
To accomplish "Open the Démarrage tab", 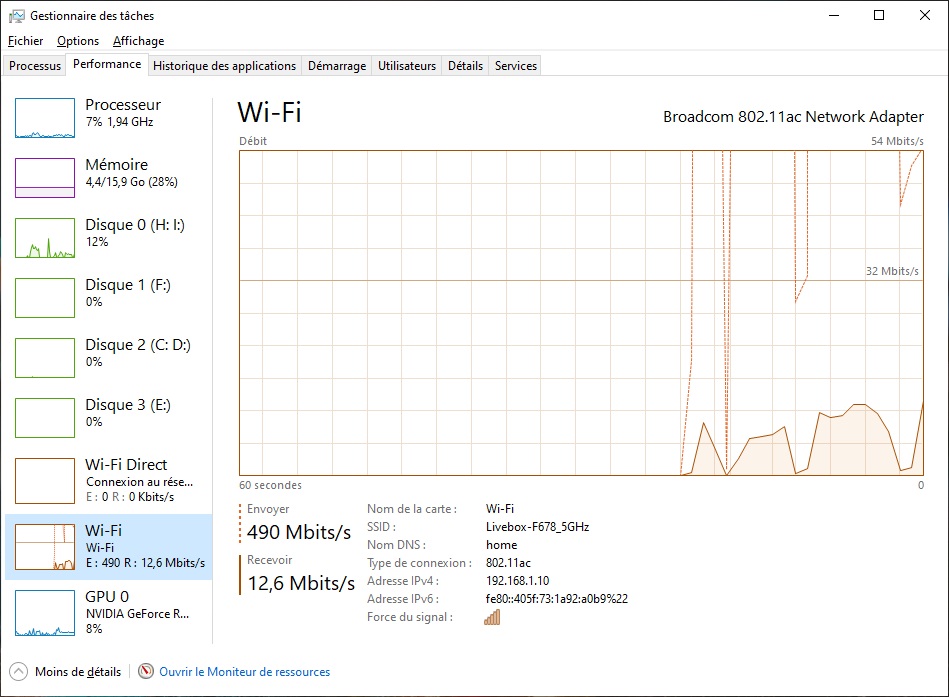I will click(x=336, y=65).
